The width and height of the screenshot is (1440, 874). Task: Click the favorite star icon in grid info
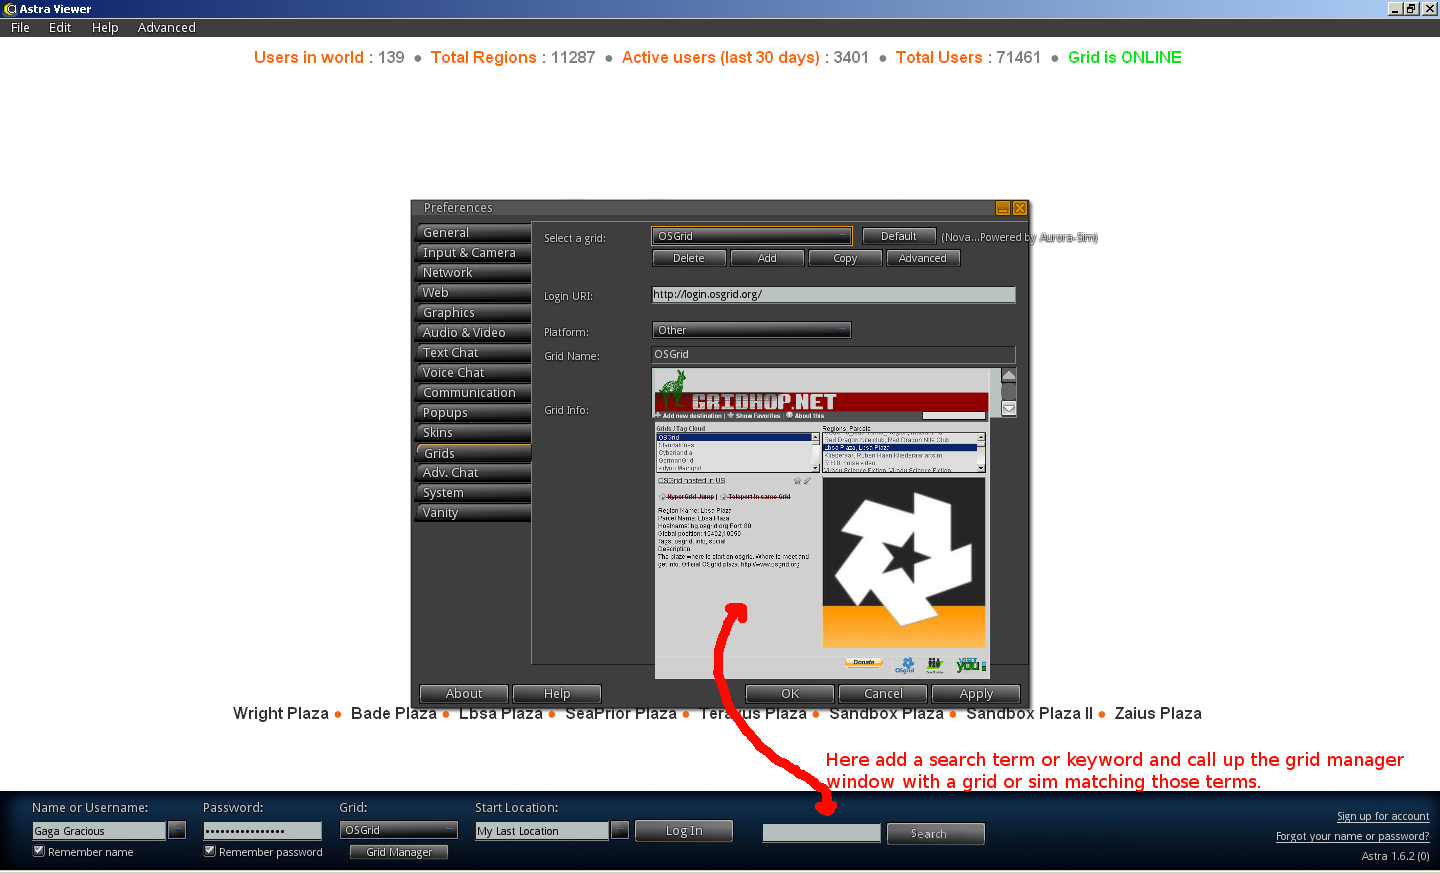pos(797,481)
